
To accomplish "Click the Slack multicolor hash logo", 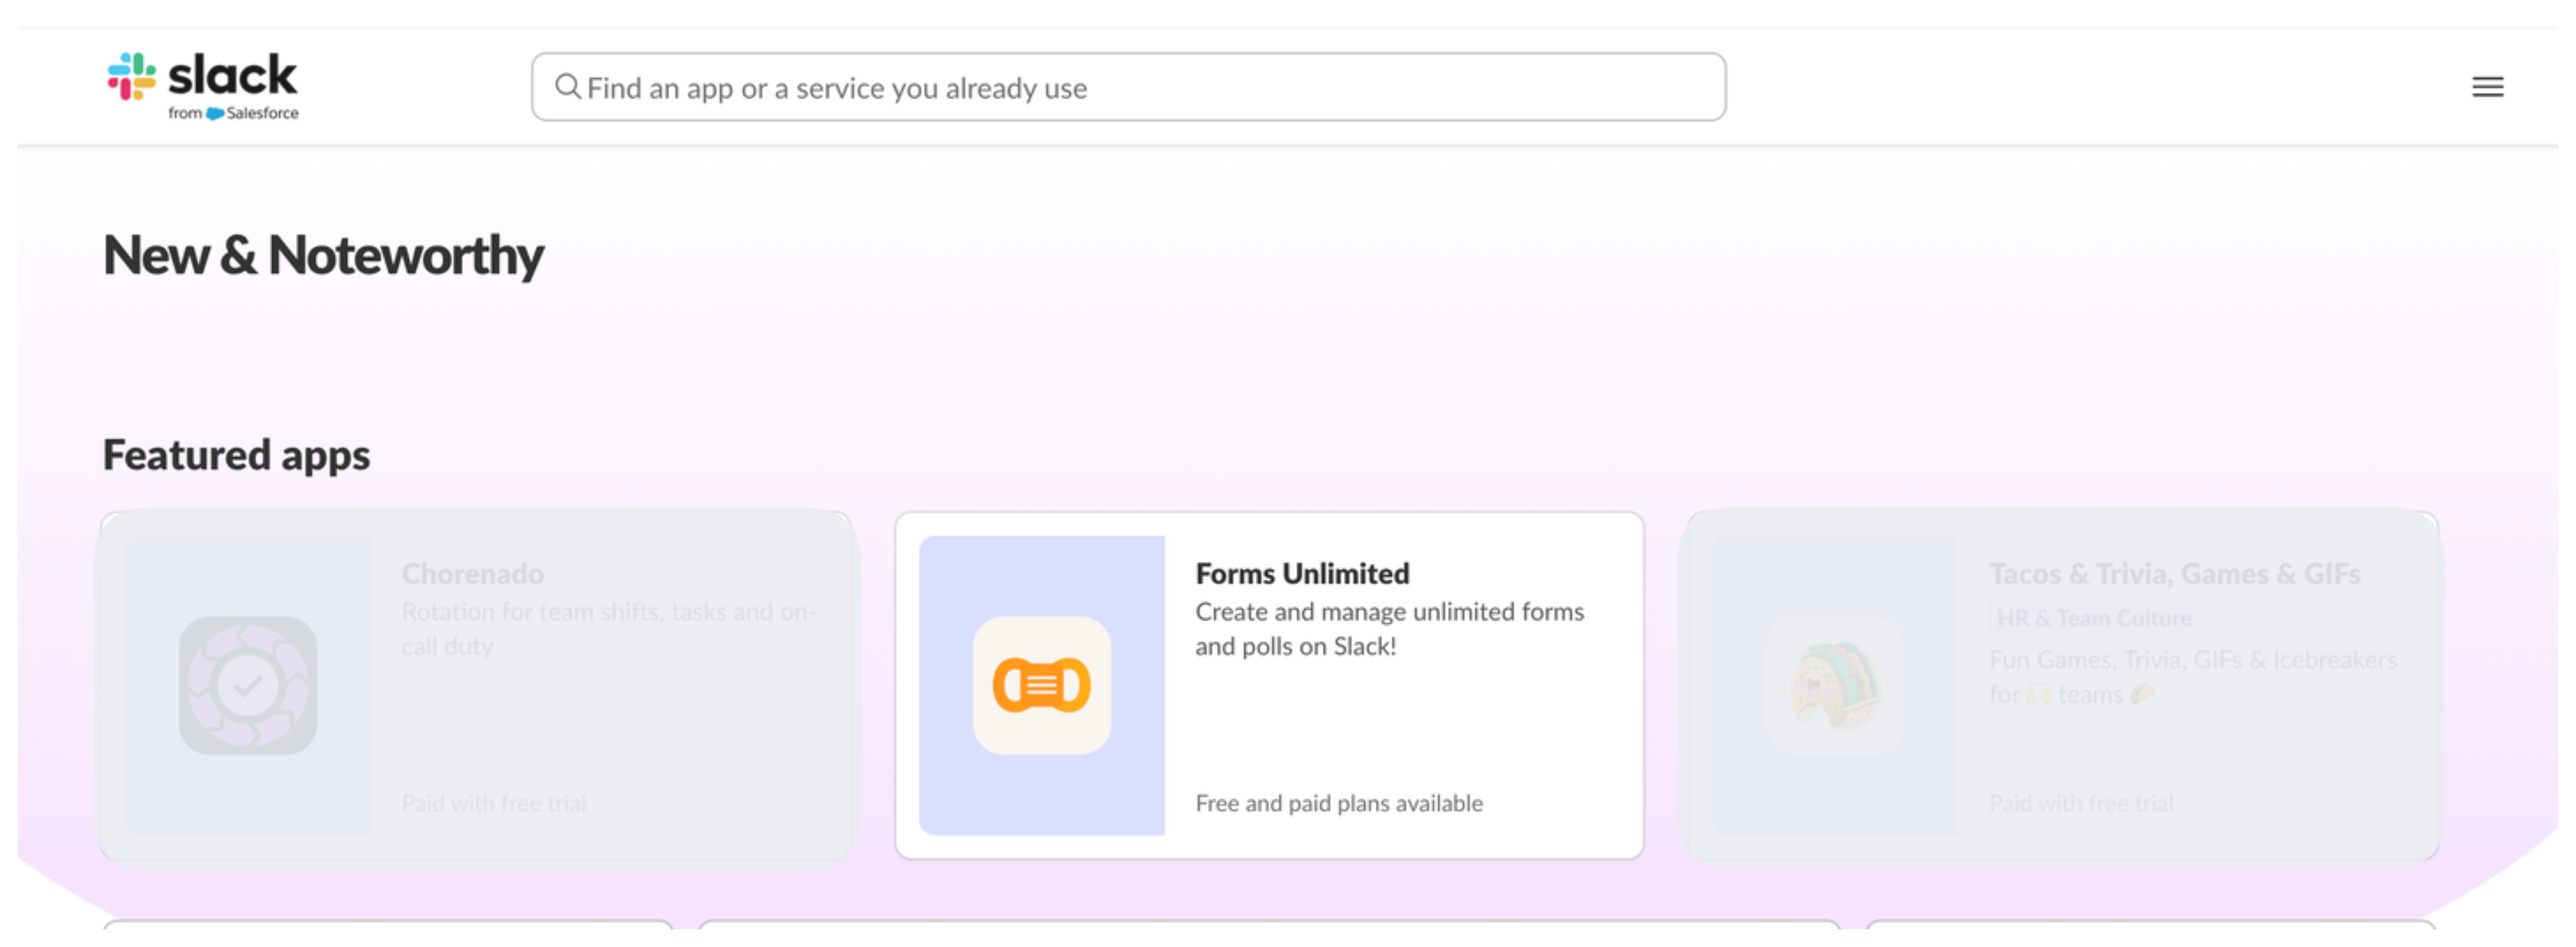I will pyautogui.click(x=132, y=77).
